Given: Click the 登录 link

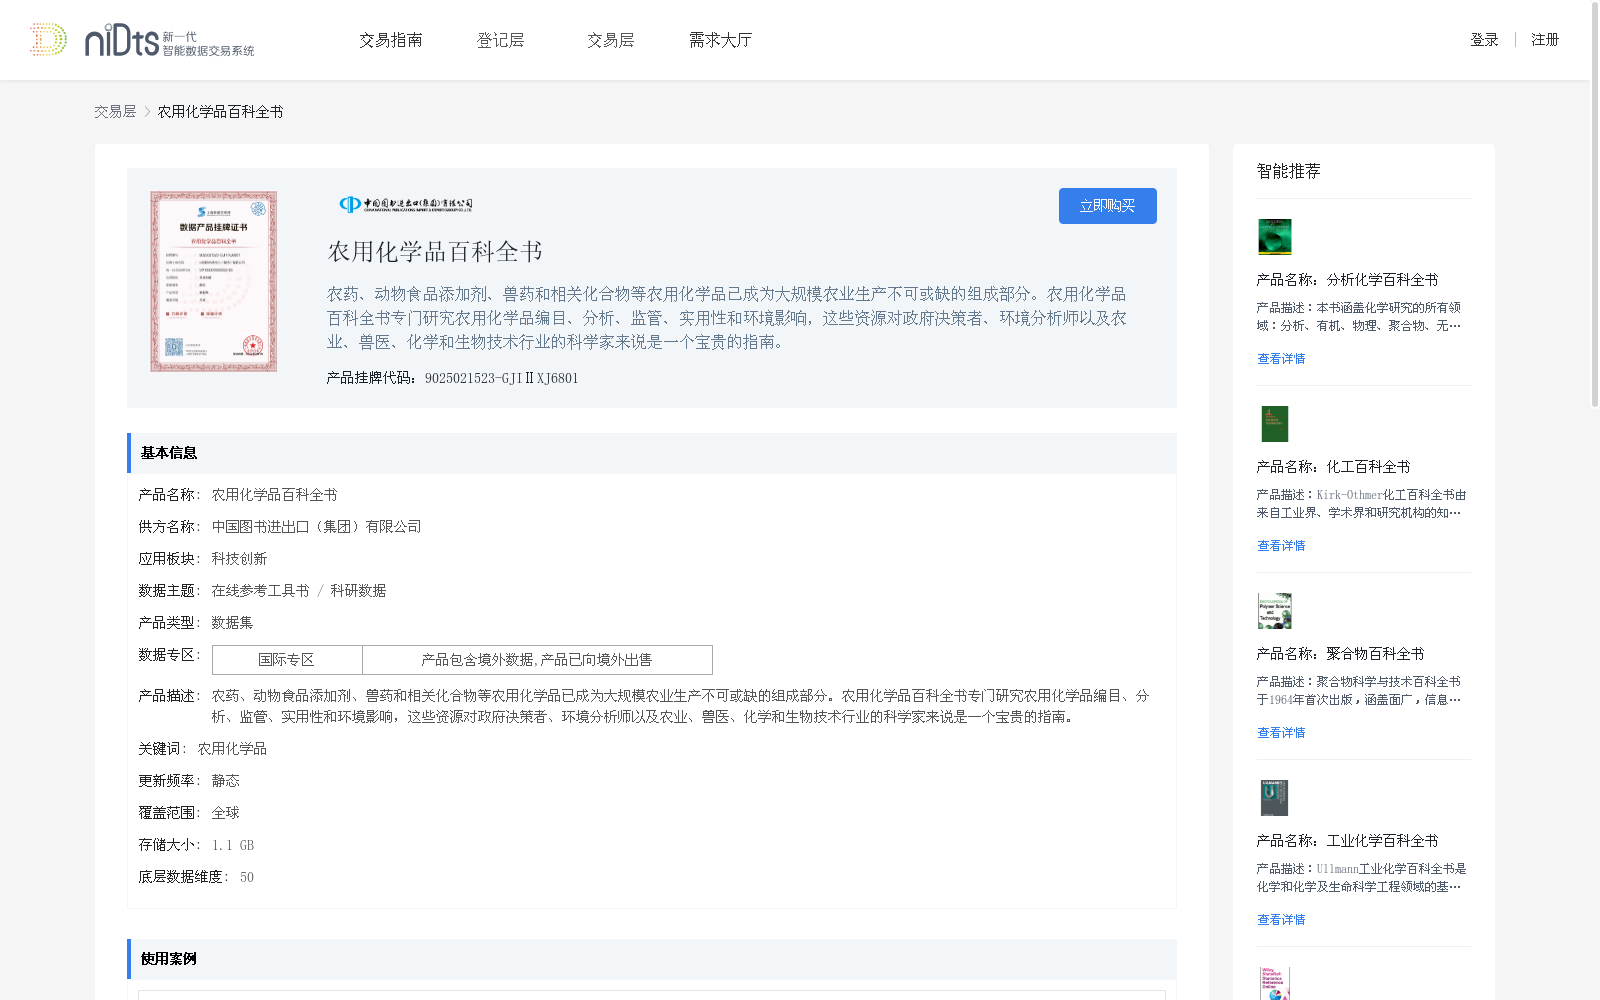Looking at the screenshot, I should [x=1484, y=40].
